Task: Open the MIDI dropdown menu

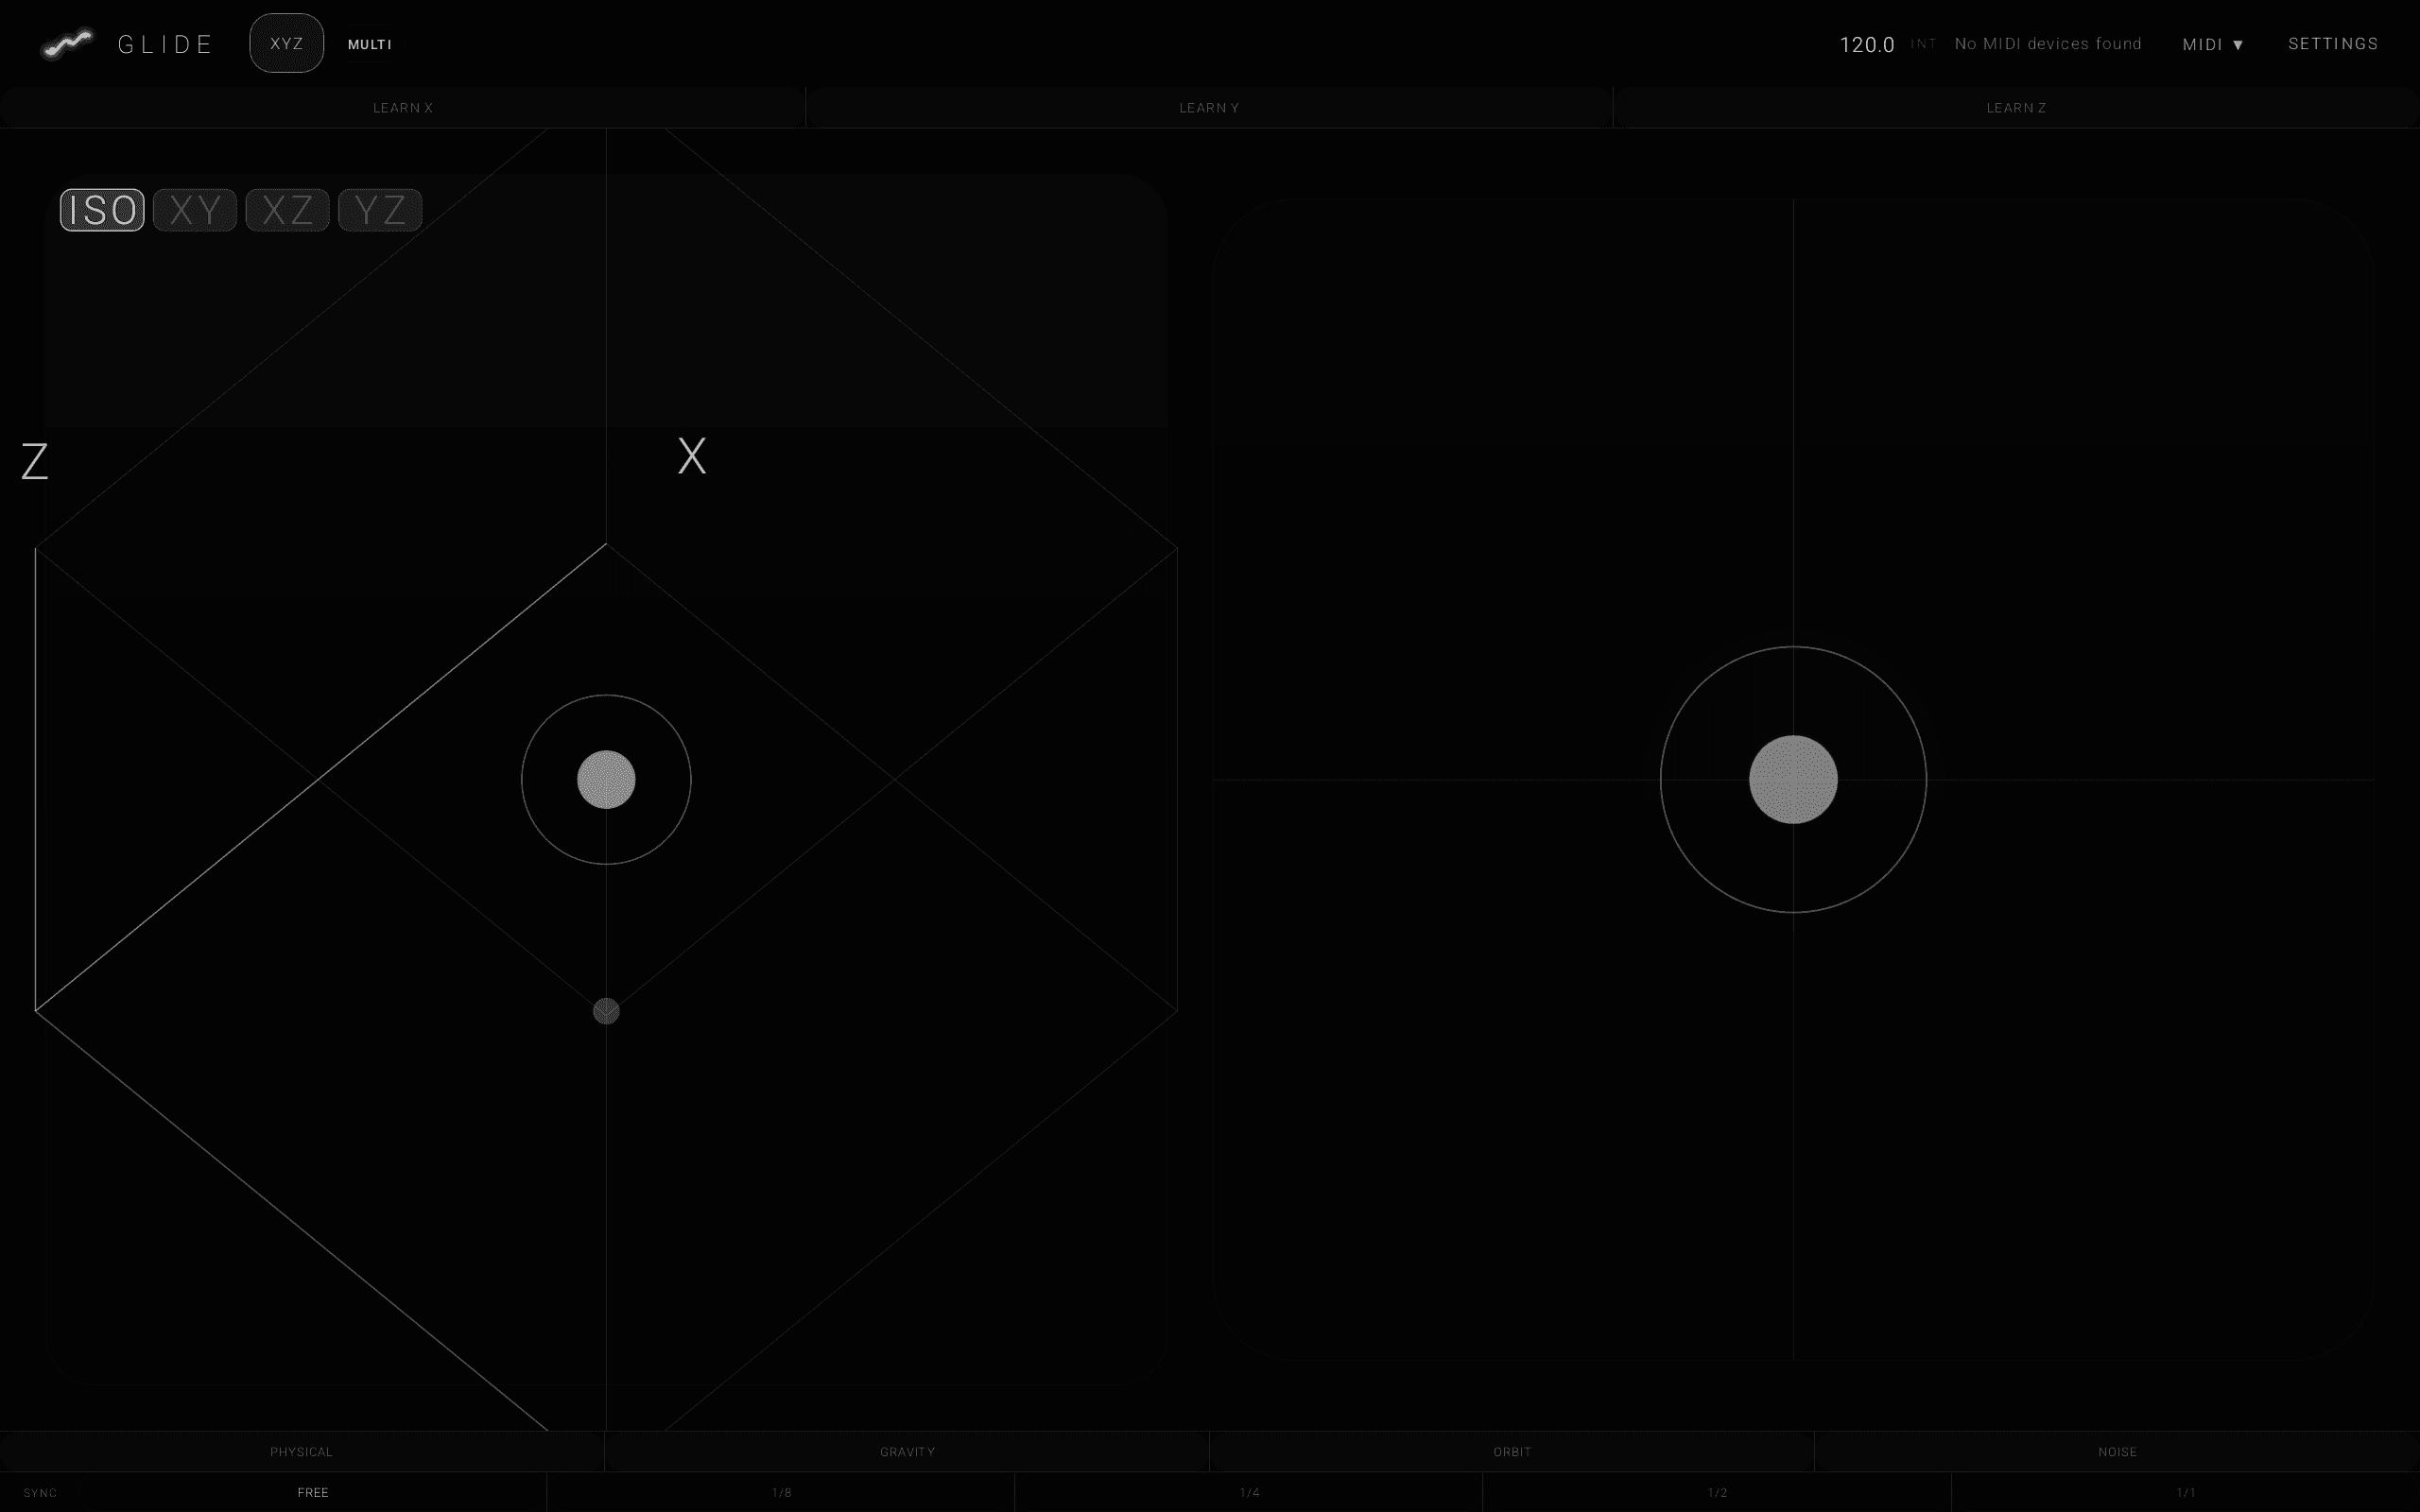Action: [x=2213, y=44]
